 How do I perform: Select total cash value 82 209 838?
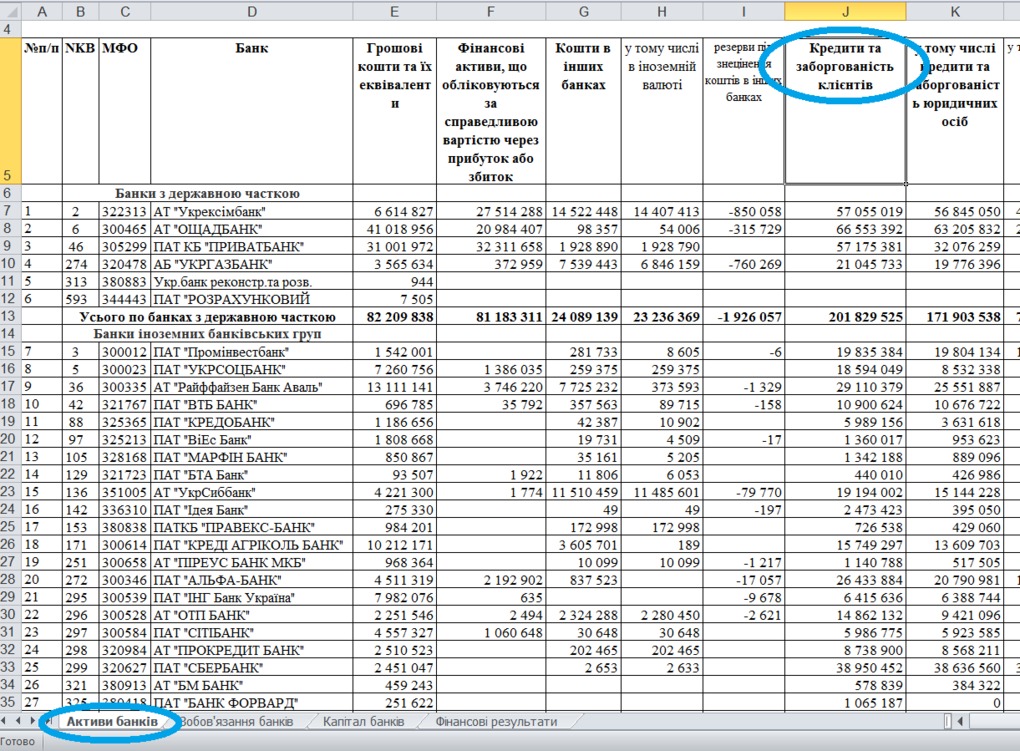coord(394,317)
